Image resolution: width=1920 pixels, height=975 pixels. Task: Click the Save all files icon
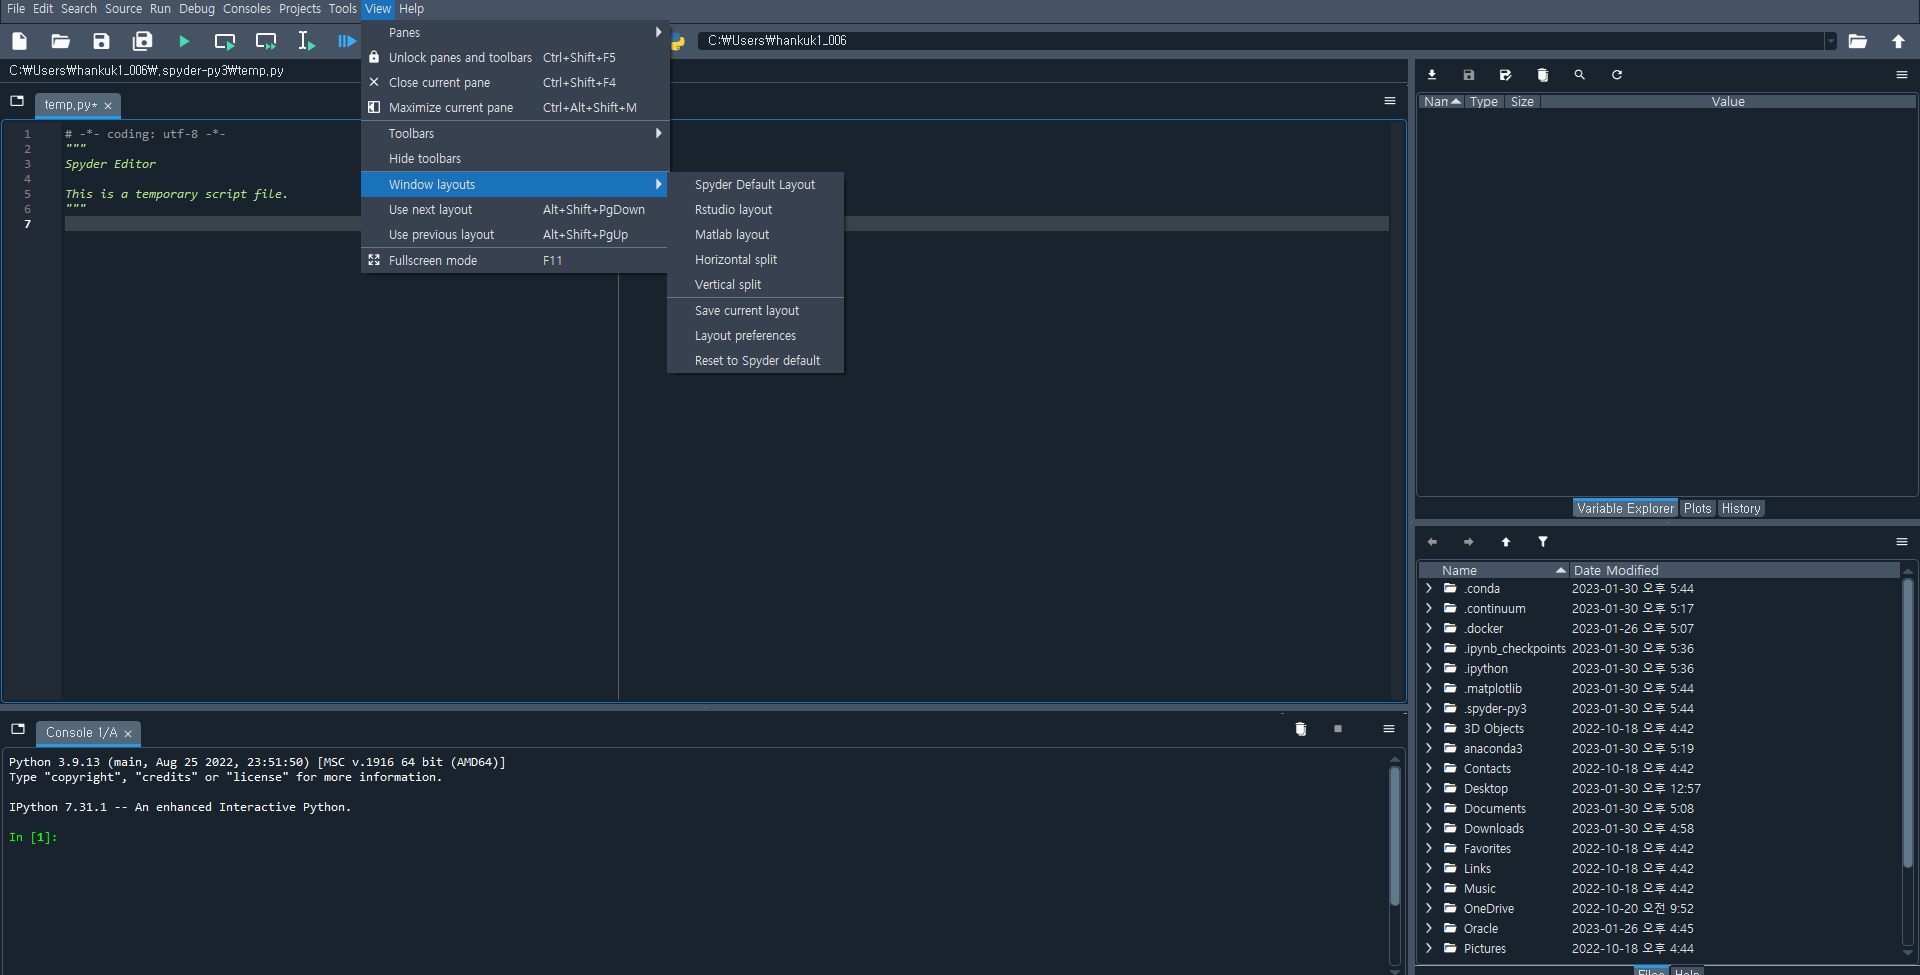pyautogui.click(x=143, y=41)
